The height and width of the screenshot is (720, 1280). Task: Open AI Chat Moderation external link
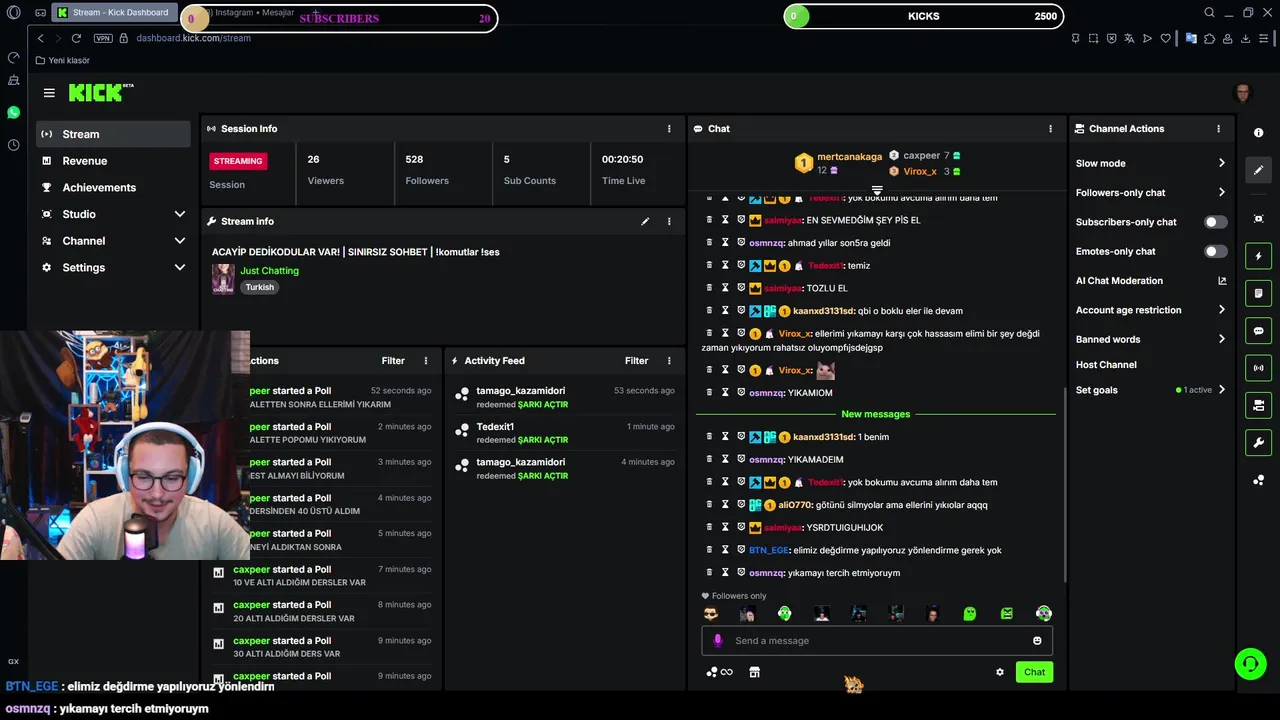coord(1222,281)
